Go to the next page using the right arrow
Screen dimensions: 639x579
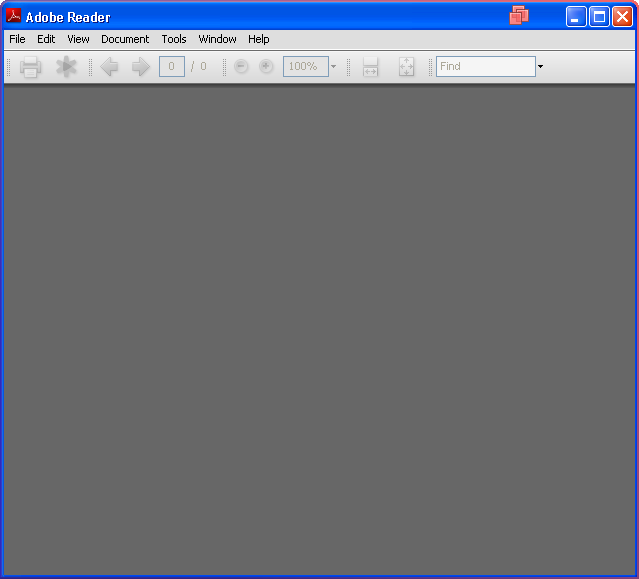(x=141, y=66)
